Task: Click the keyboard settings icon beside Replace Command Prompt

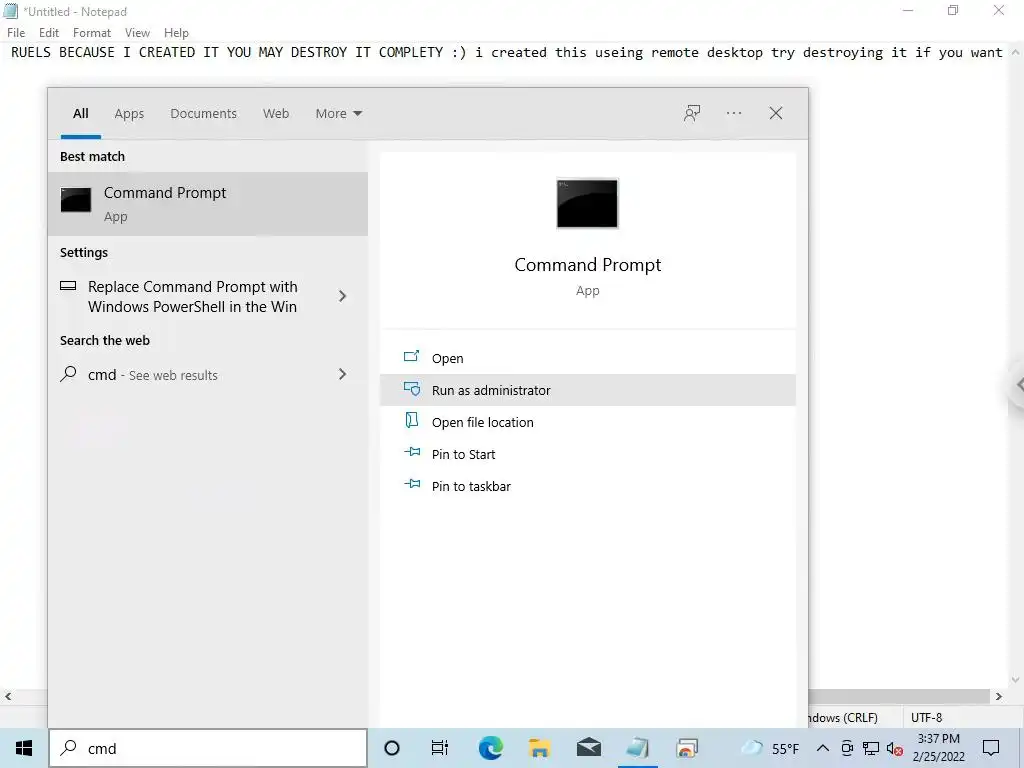Action: pos(68,286)
